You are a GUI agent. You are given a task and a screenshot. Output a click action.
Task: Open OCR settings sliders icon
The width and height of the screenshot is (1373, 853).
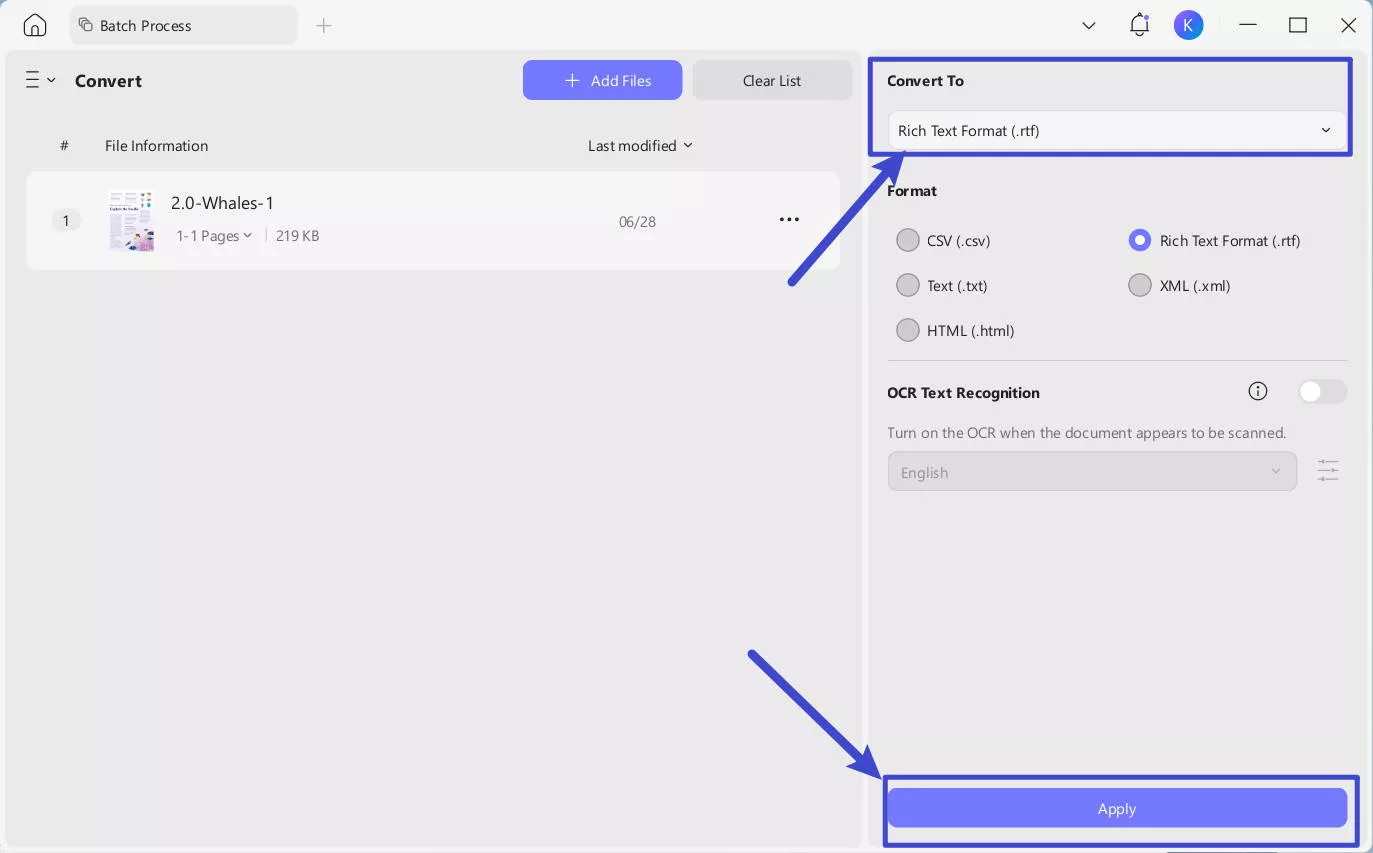point(1327,471)
